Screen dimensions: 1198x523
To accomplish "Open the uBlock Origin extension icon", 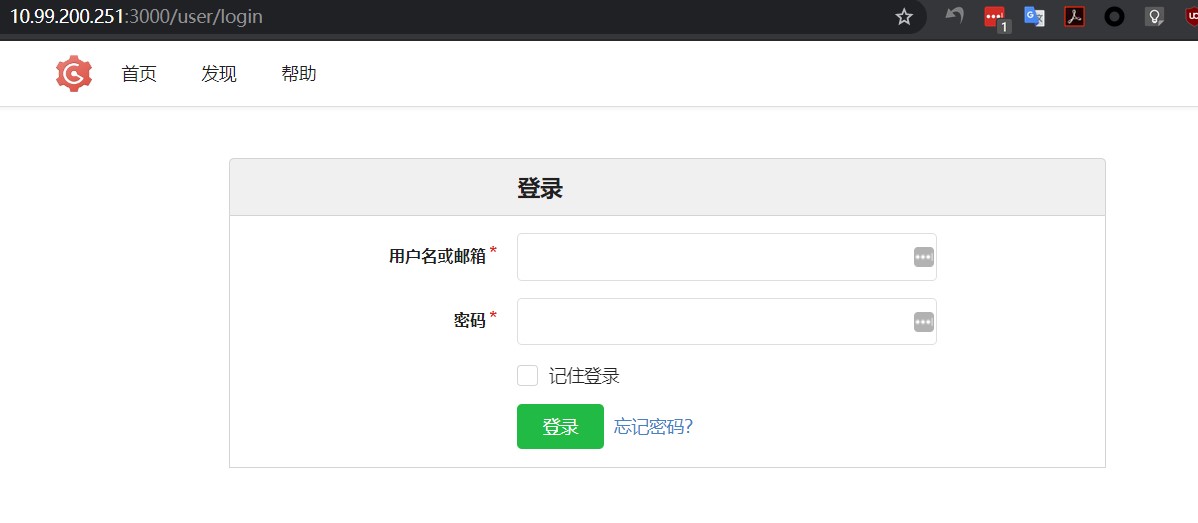I will [1190, 17].
